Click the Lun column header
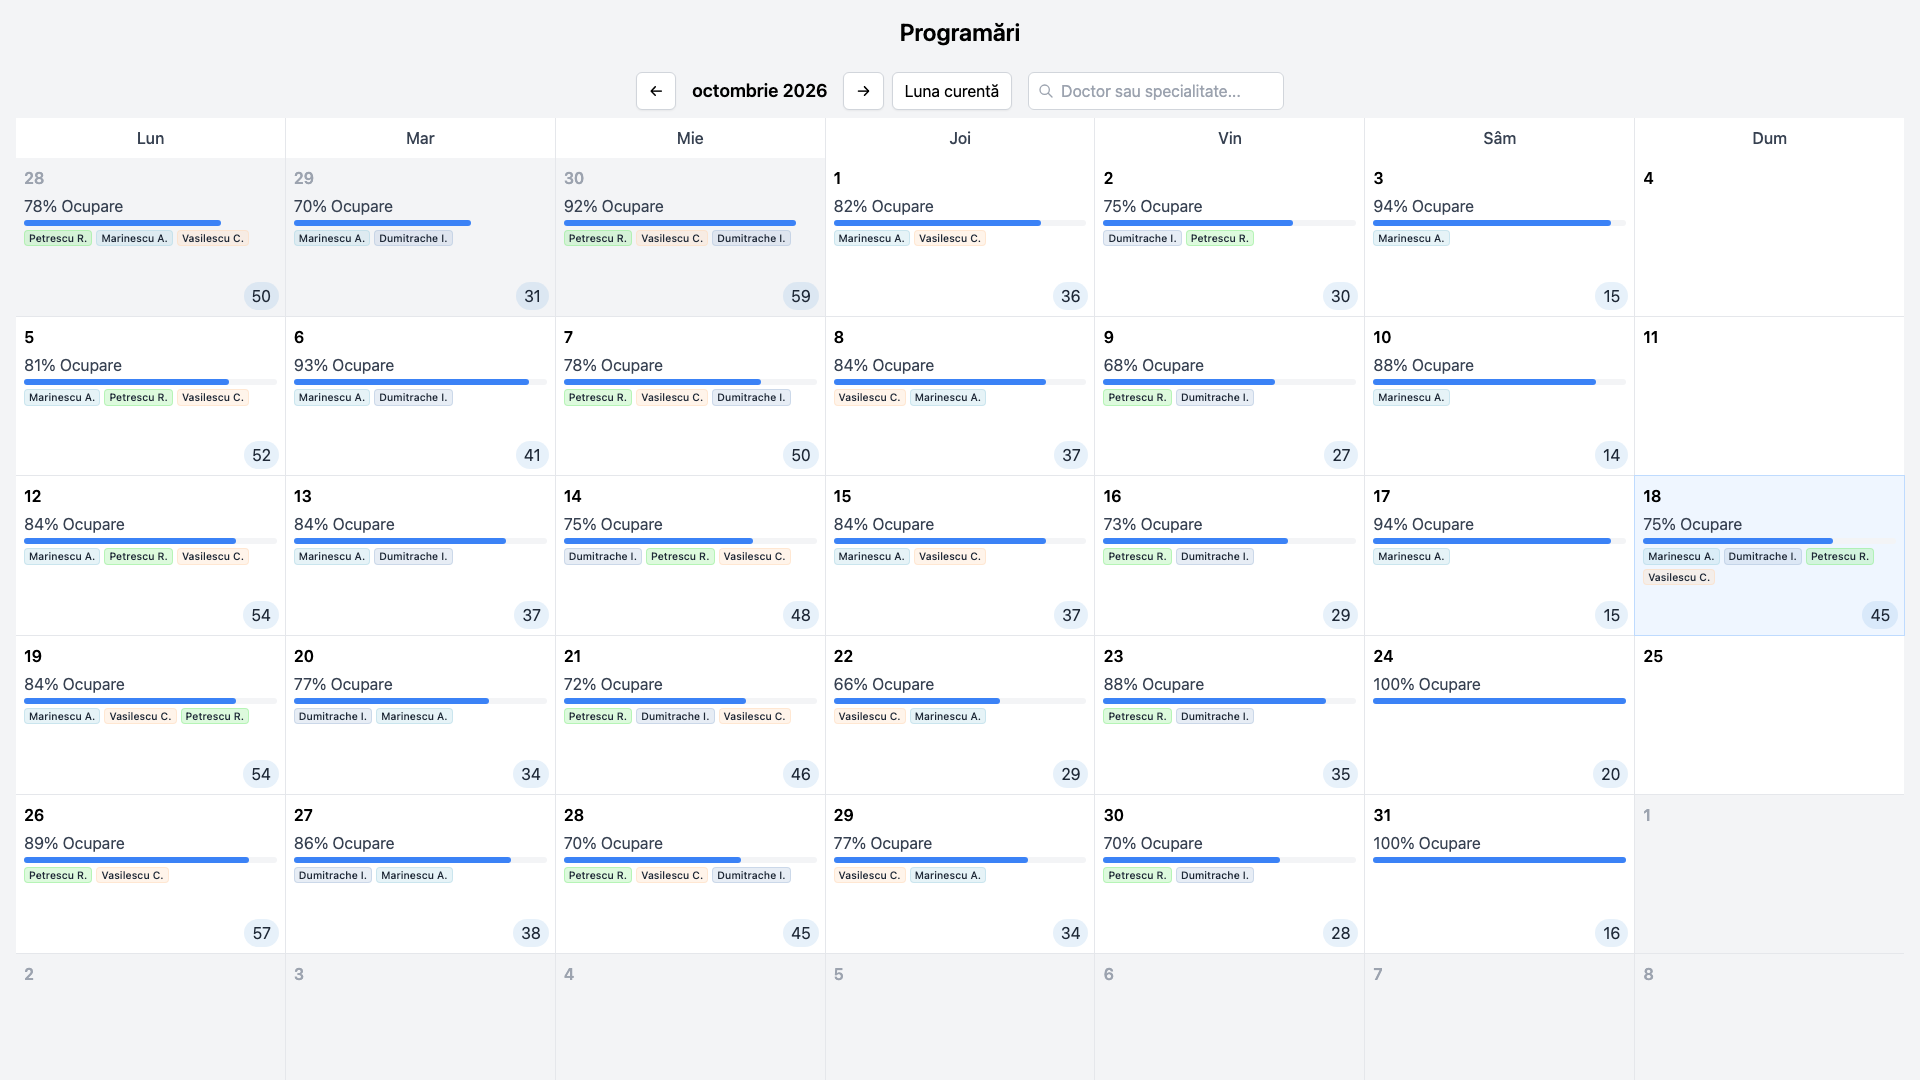1920x1080 pixels. point(150,138)
